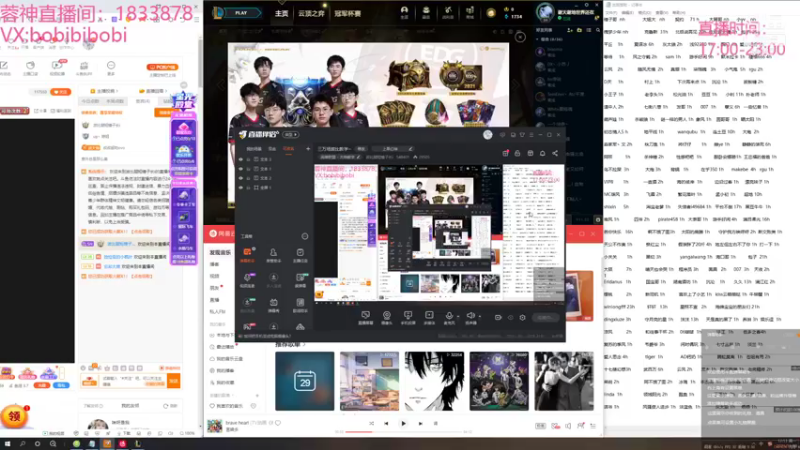This screenshot has width=800, height=450.
Task: Click the lock icon in streaming app header
Action: 517,153
